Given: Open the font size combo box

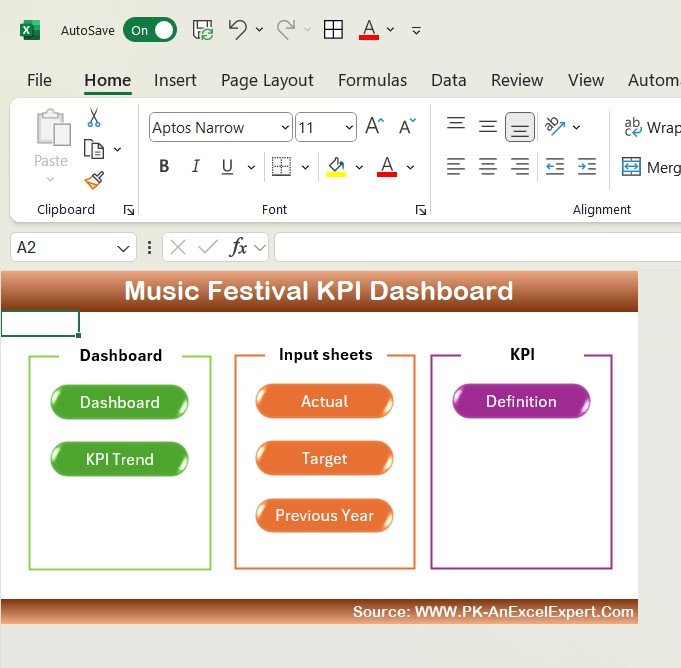Looking at the screenshot, I should (326, 127).
